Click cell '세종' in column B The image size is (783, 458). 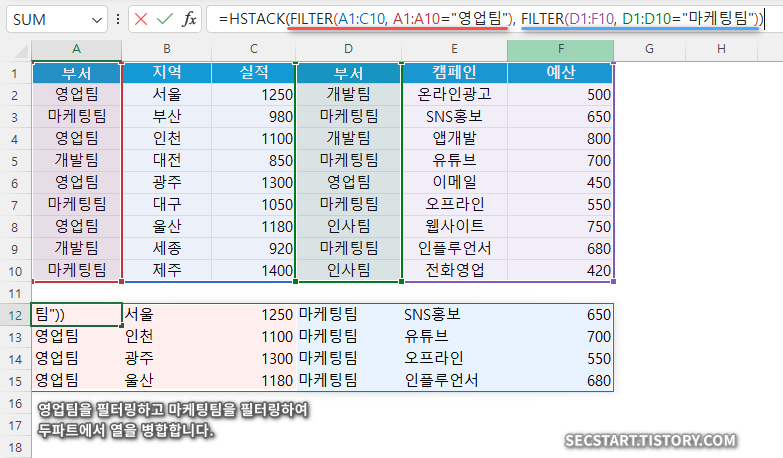point(167,248)
